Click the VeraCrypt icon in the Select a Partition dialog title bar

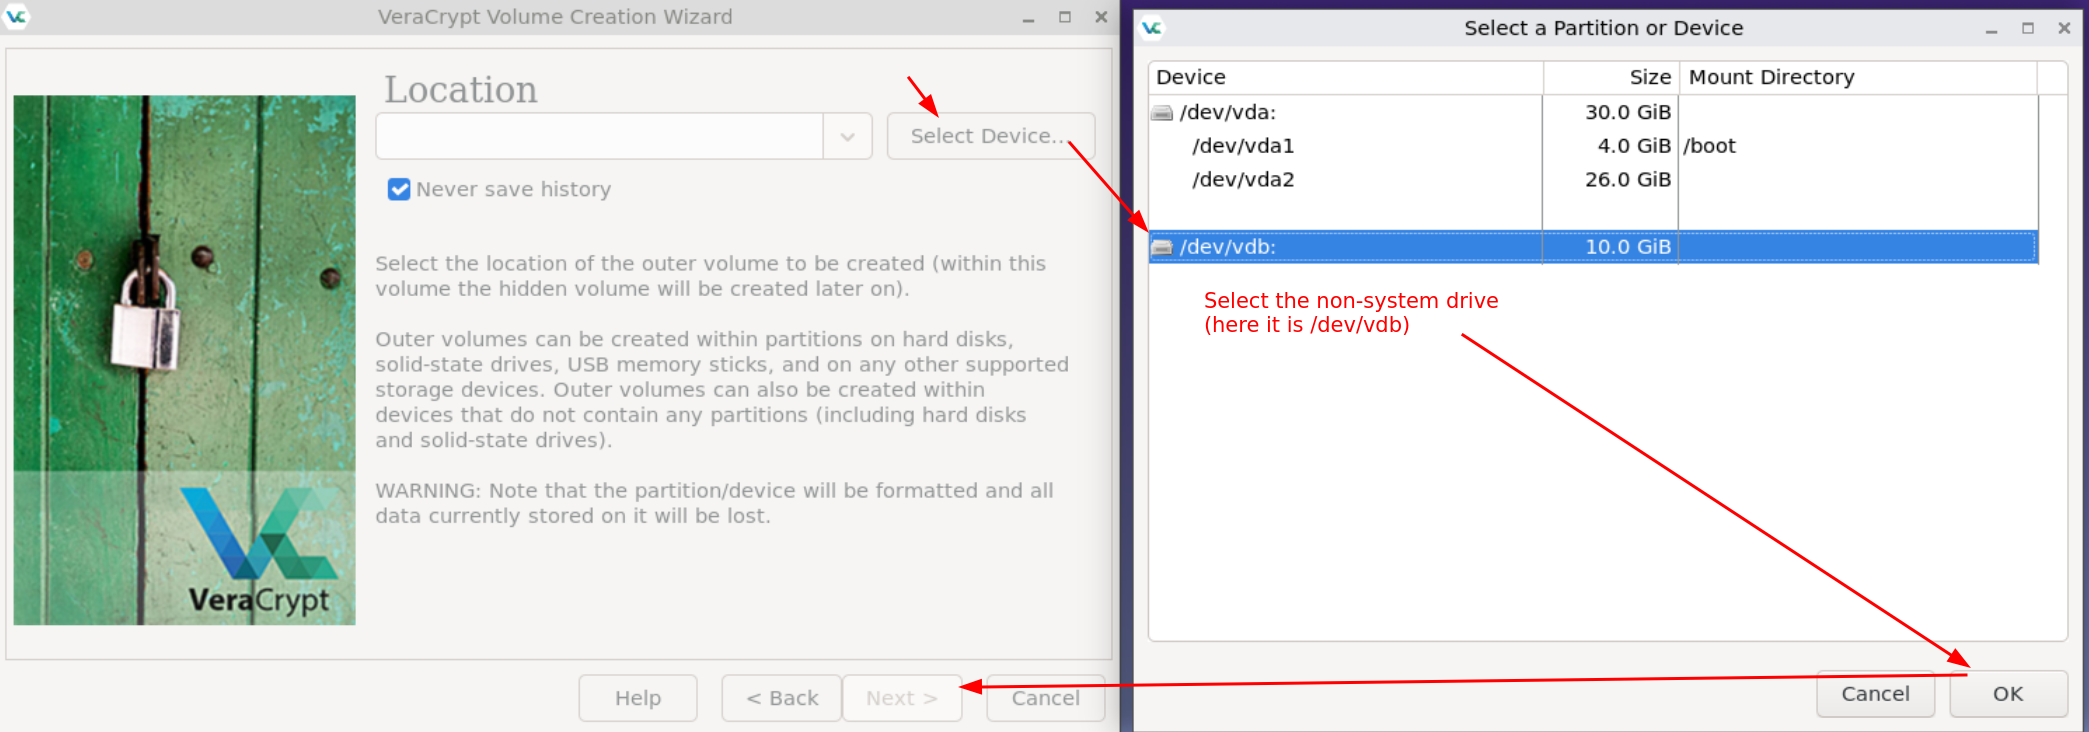pos(1152,28)
